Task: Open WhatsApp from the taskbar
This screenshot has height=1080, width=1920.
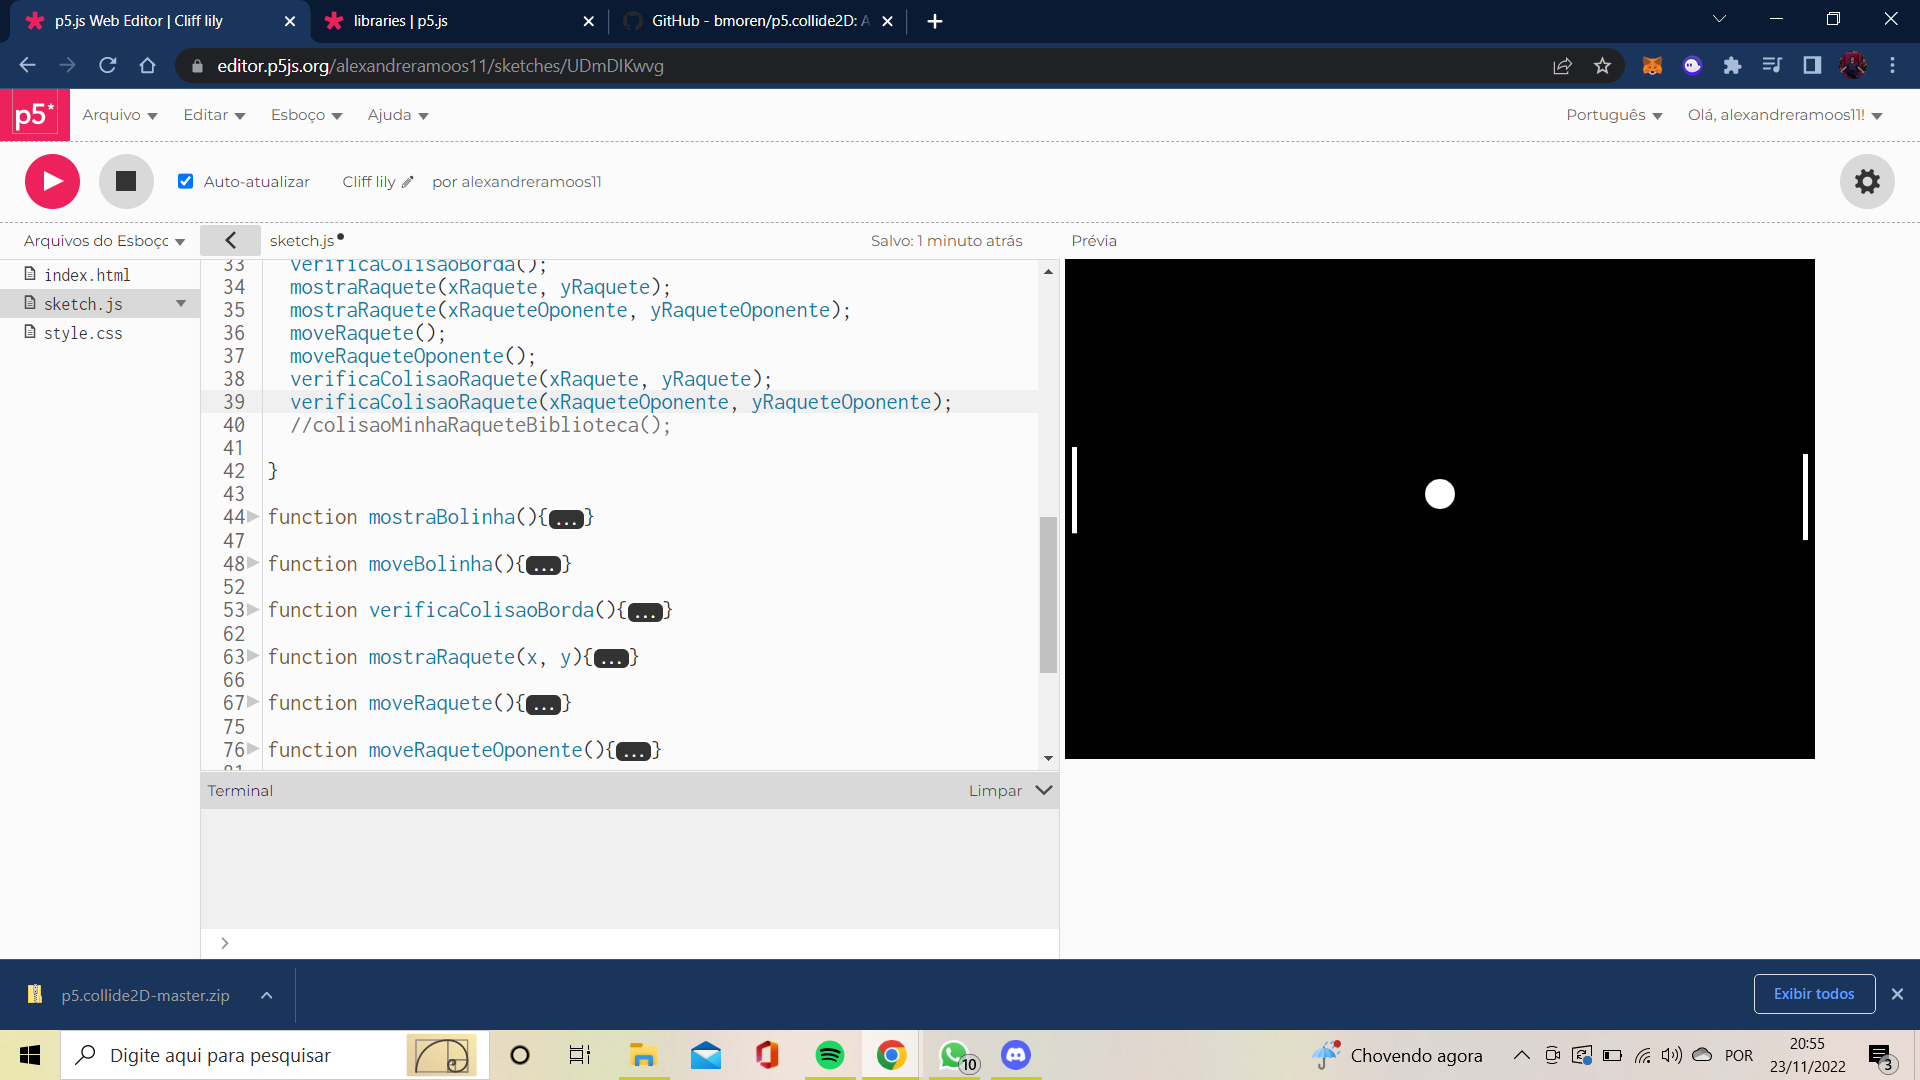Action: [955, 1055]
